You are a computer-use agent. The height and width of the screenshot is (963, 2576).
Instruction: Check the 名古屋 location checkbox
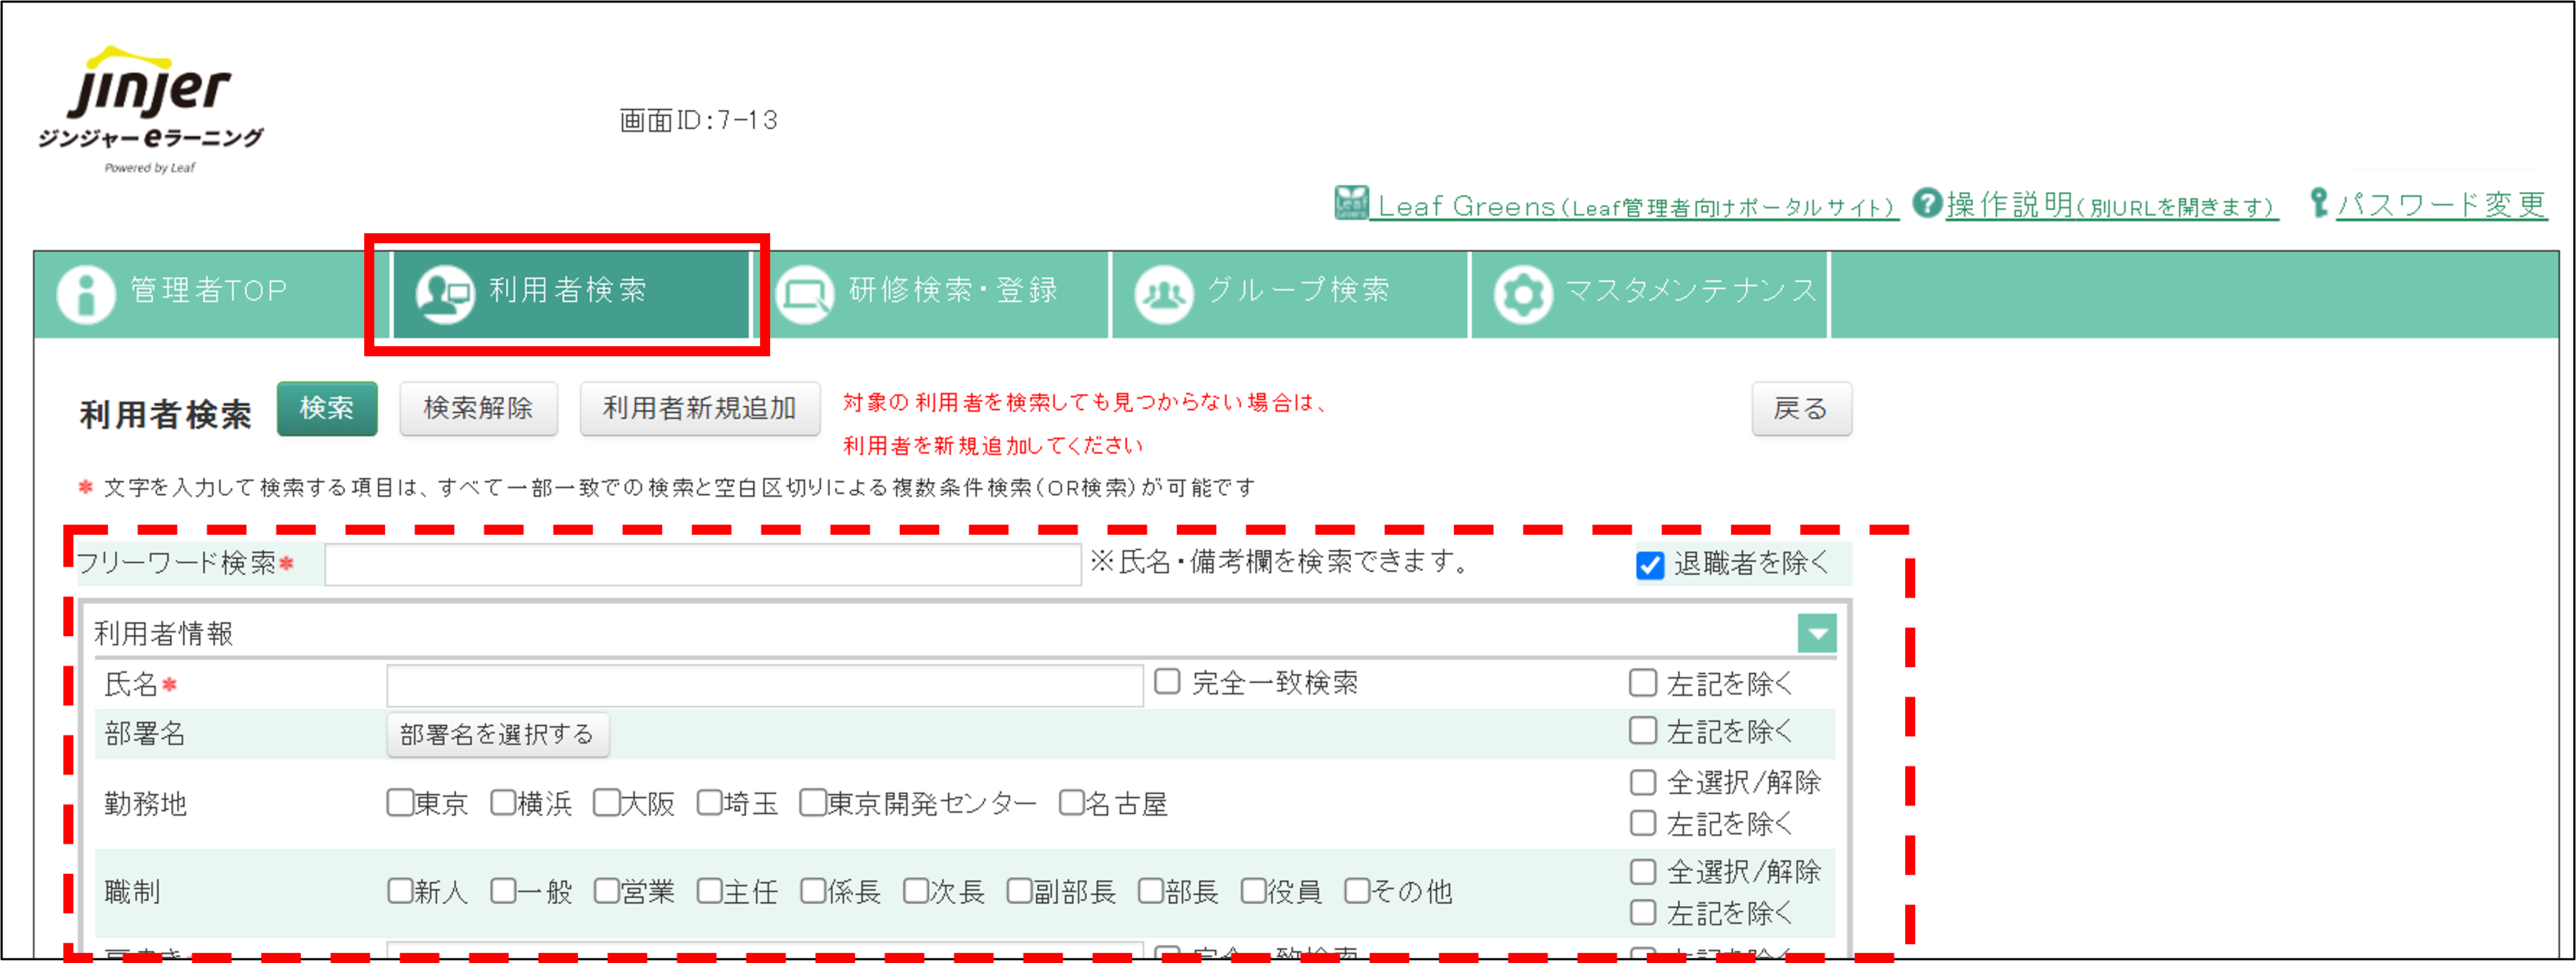click(x=1072, y=802)
